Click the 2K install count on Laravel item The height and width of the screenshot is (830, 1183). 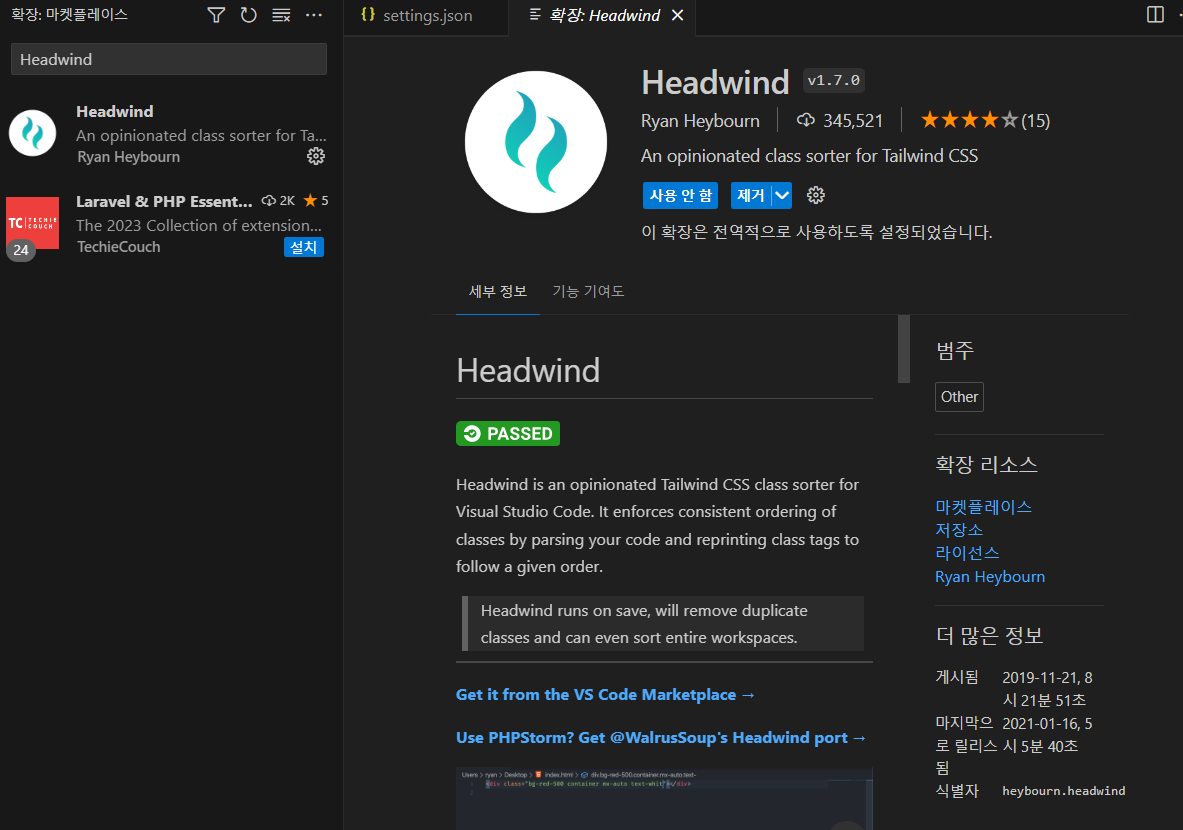pyautogui.click(x=278, y=201)
